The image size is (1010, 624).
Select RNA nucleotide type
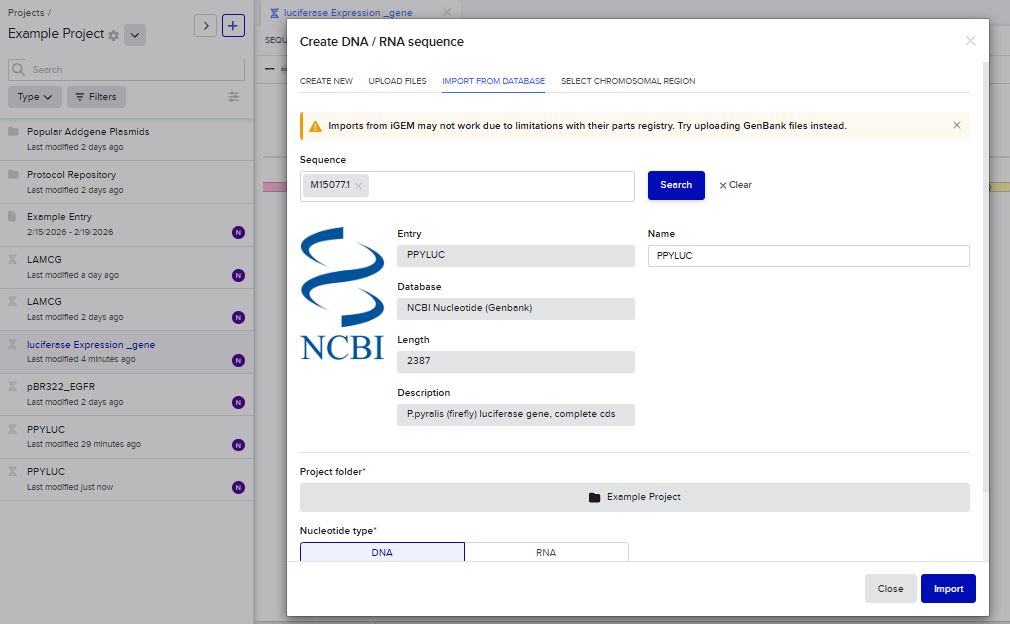pos(546,552)
